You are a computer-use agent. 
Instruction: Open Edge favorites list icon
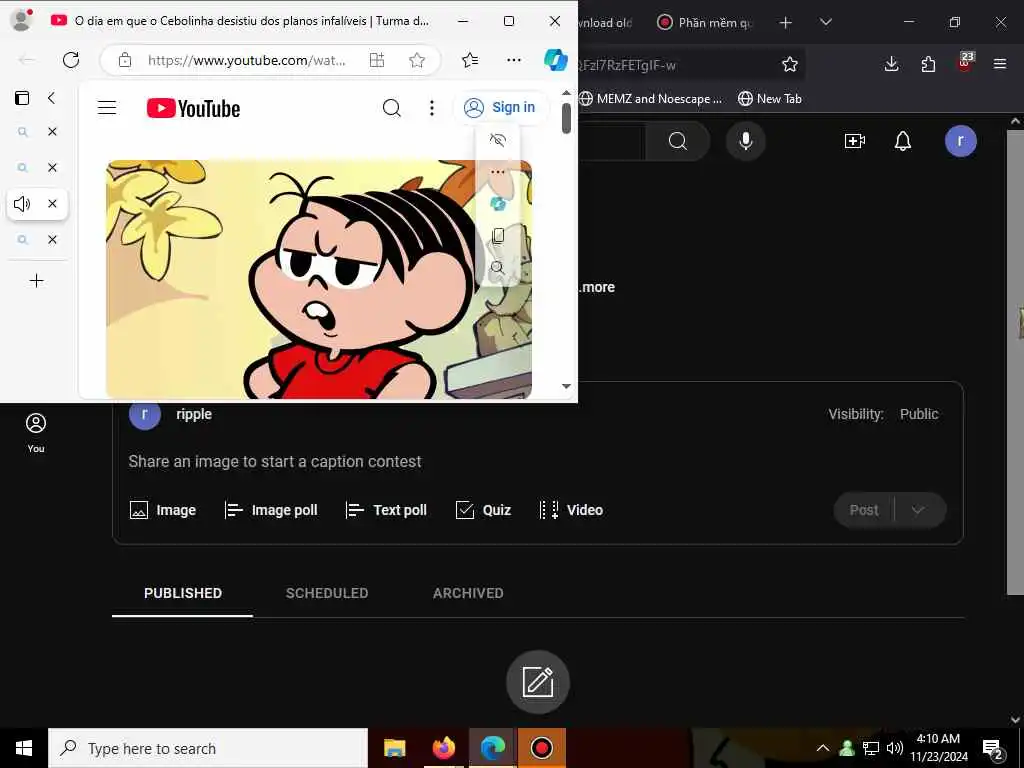click(470, 60)
